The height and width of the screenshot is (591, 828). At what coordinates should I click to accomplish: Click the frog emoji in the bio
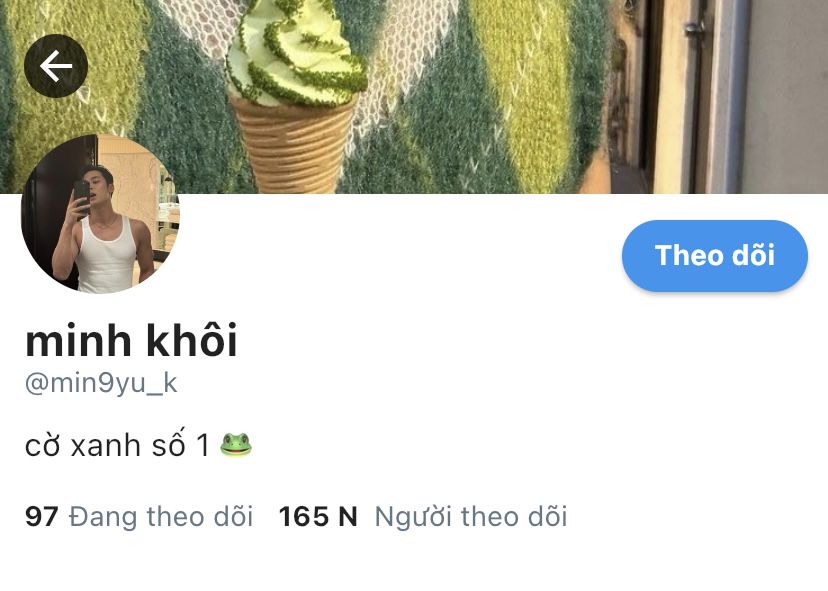coord(236,445)
